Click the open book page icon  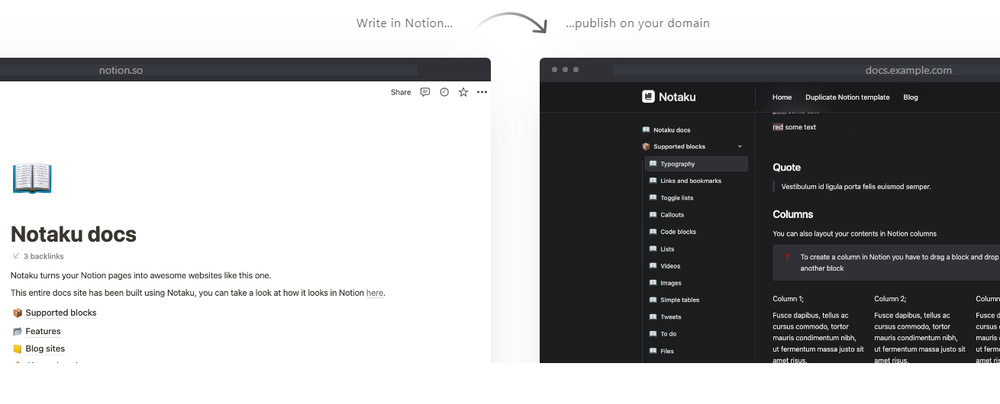coord(32,178)
